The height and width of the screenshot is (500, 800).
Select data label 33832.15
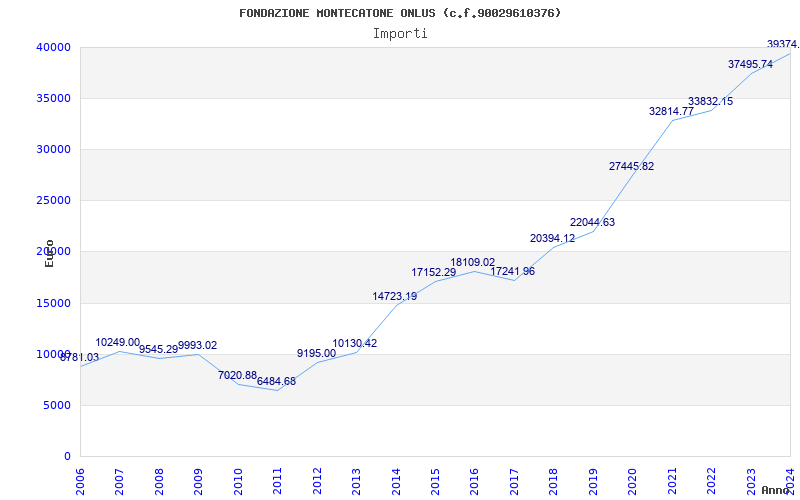(x=710, y=102)
